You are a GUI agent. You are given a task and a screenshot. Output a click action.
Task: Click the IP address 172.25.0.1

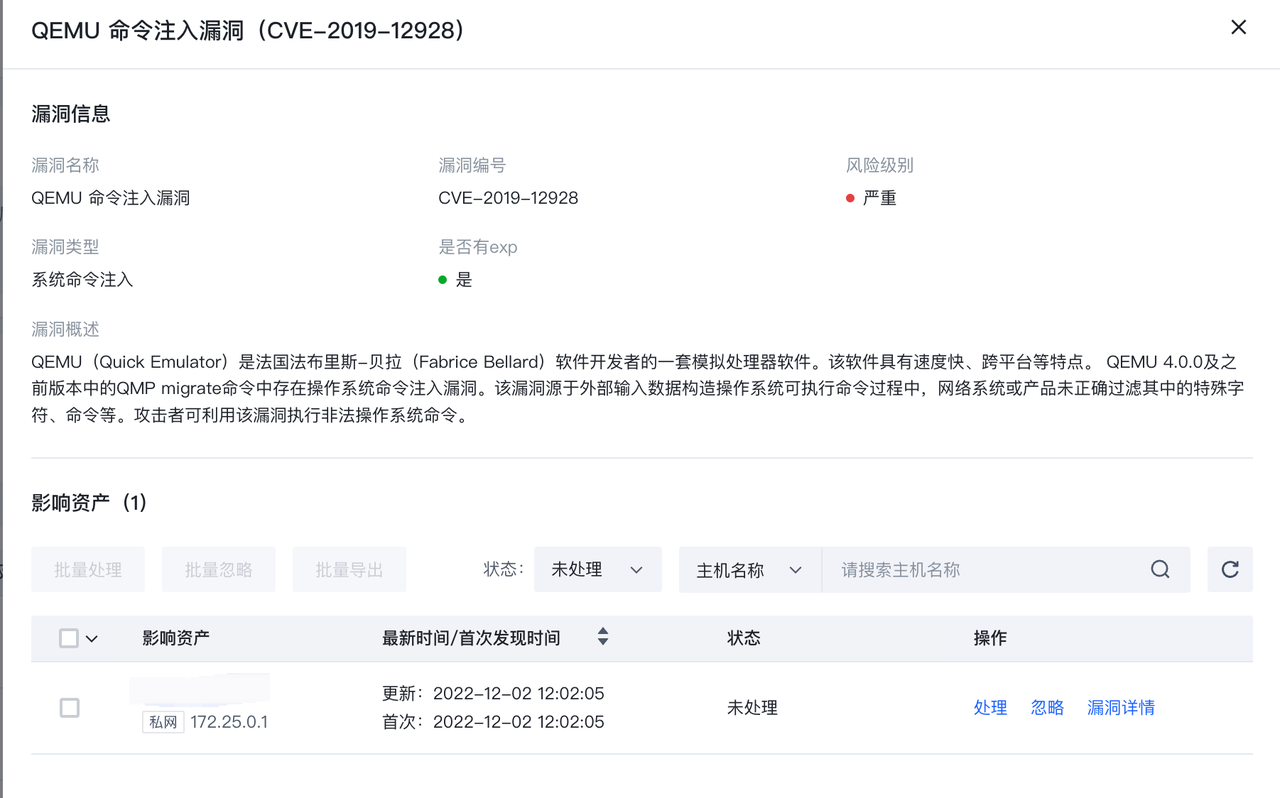[229, 722]
